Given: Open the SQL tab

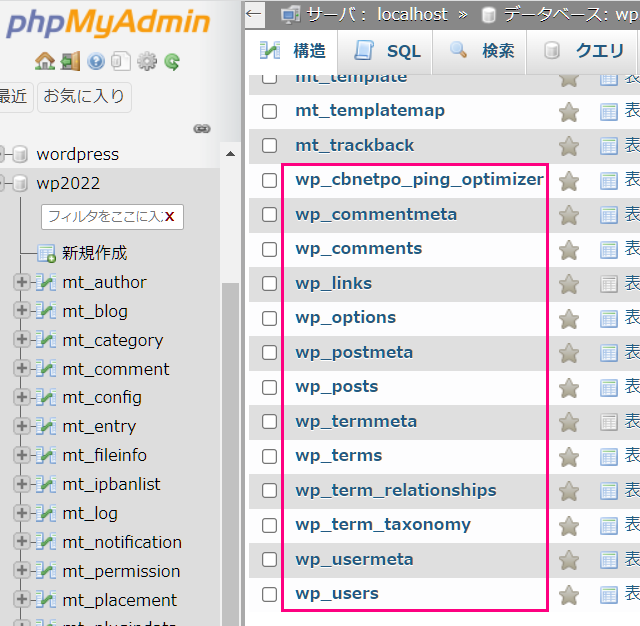Looking at the screenshot, I should pos(386,51).
